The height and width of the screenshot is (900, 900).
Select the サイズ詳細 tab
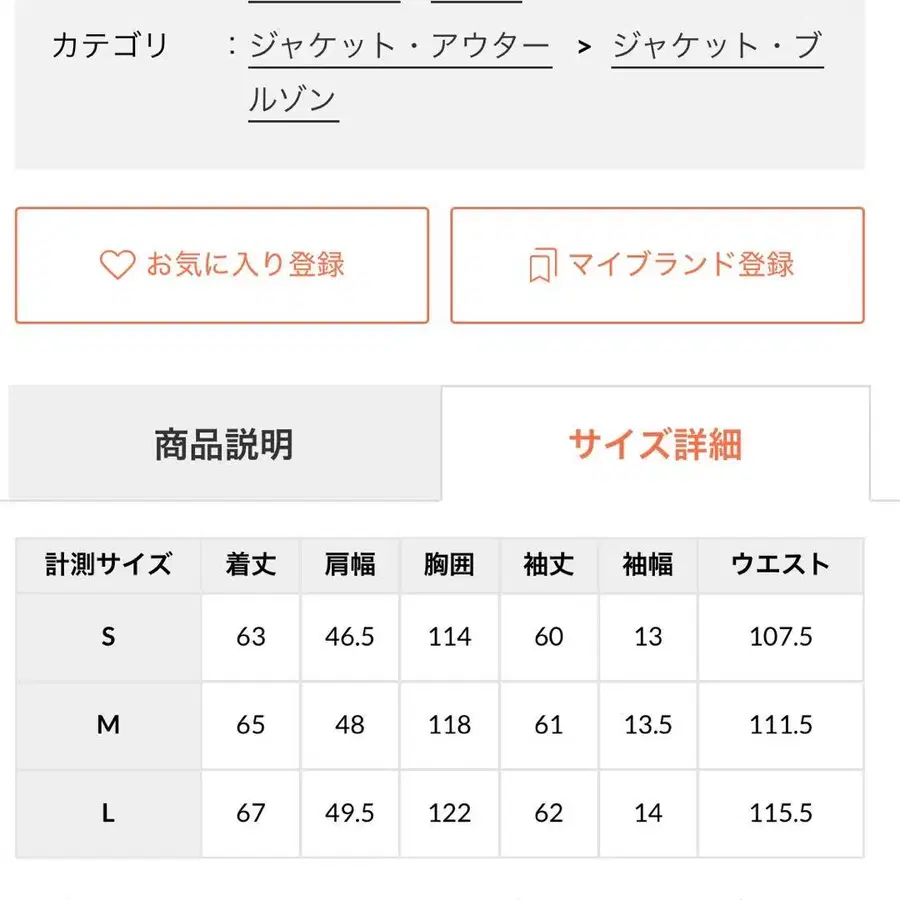point(655,444)
